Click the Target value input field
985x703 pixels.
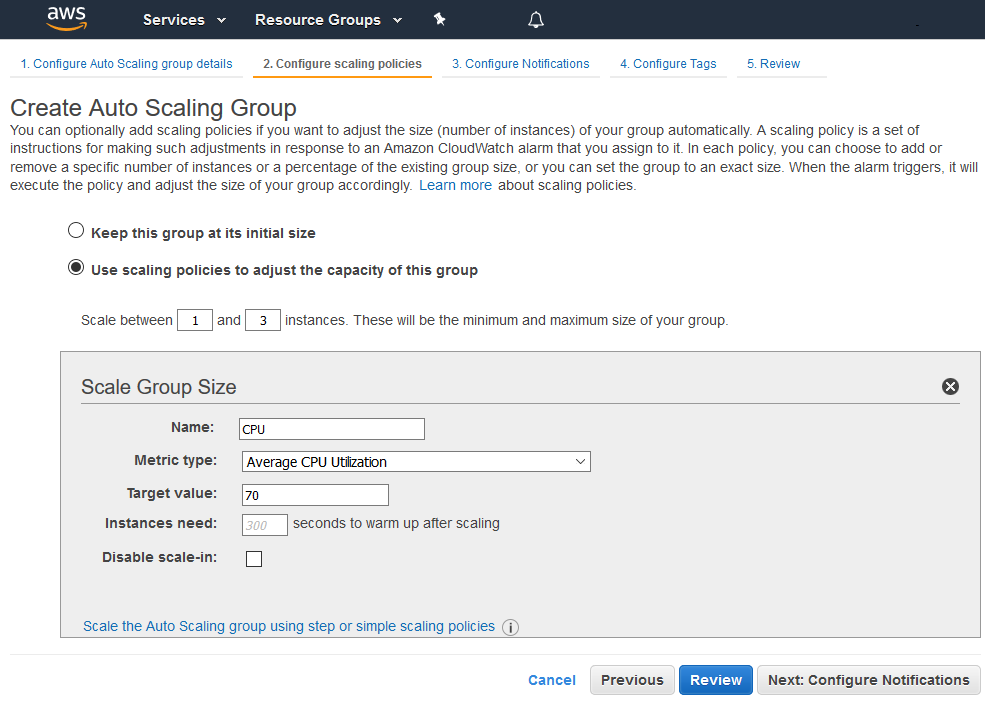point(315,495)
